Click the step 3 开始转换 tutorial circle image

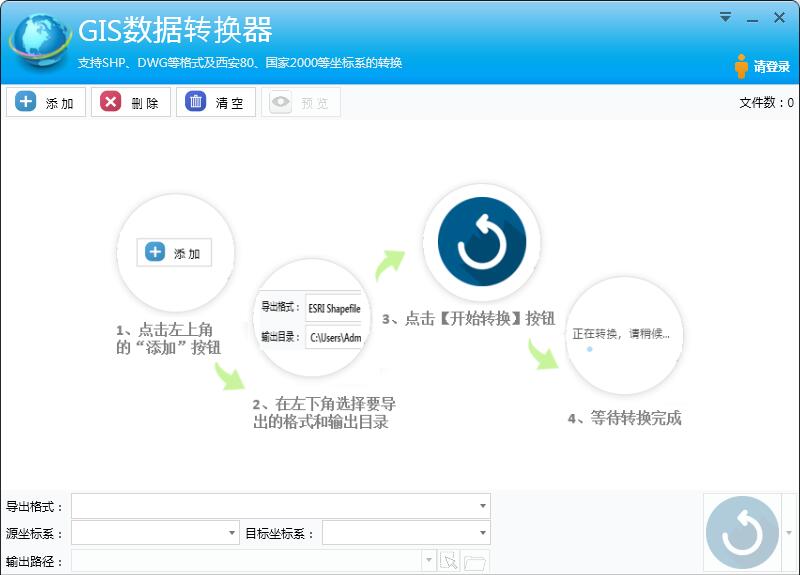(x=482, y=245)
